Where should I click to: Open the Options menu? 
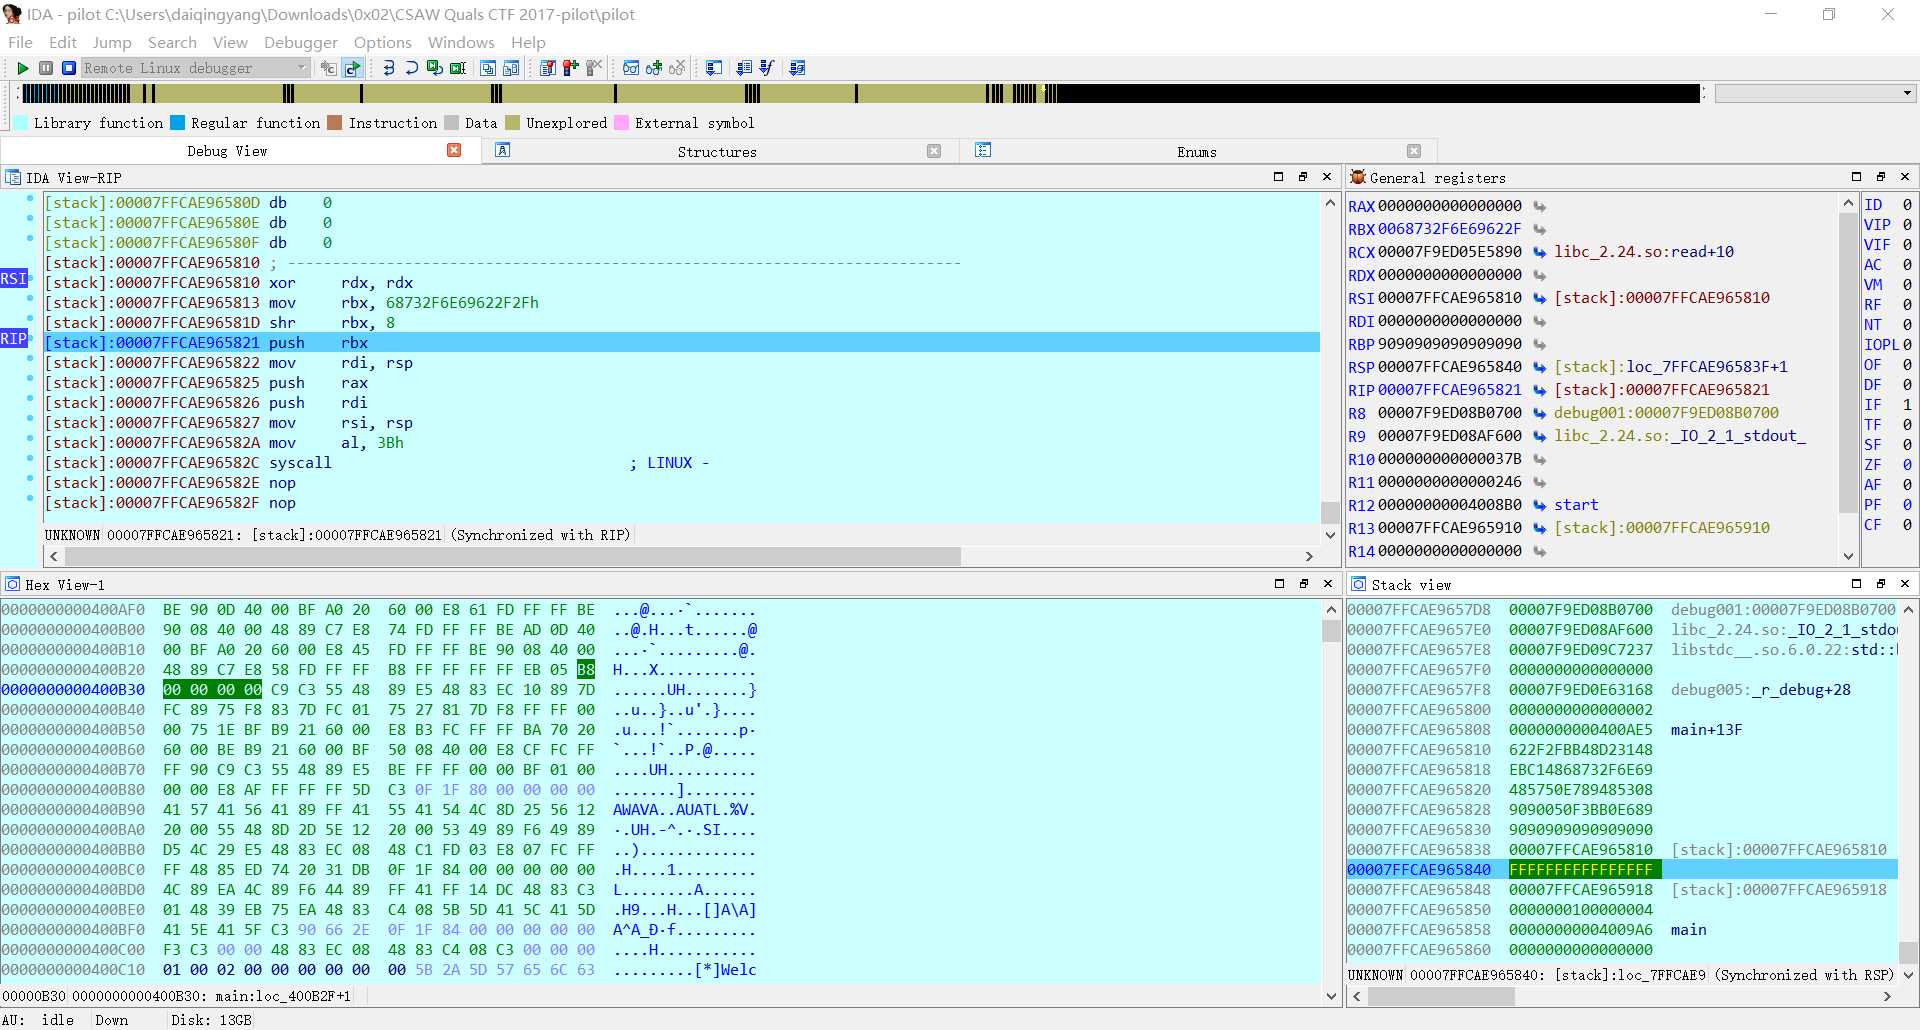[x=382, y=42]
